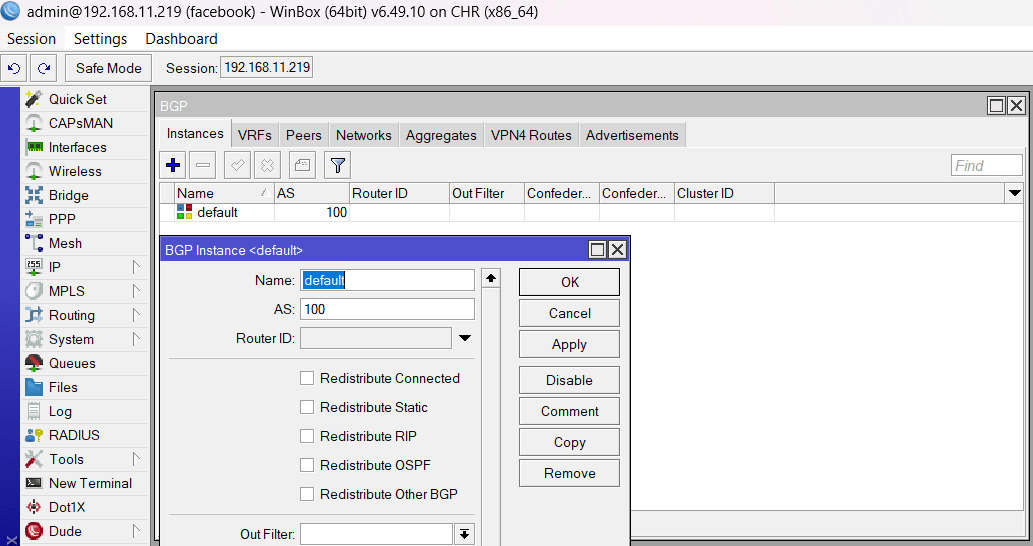Switch to the Aggregates tab

(441, 135)
